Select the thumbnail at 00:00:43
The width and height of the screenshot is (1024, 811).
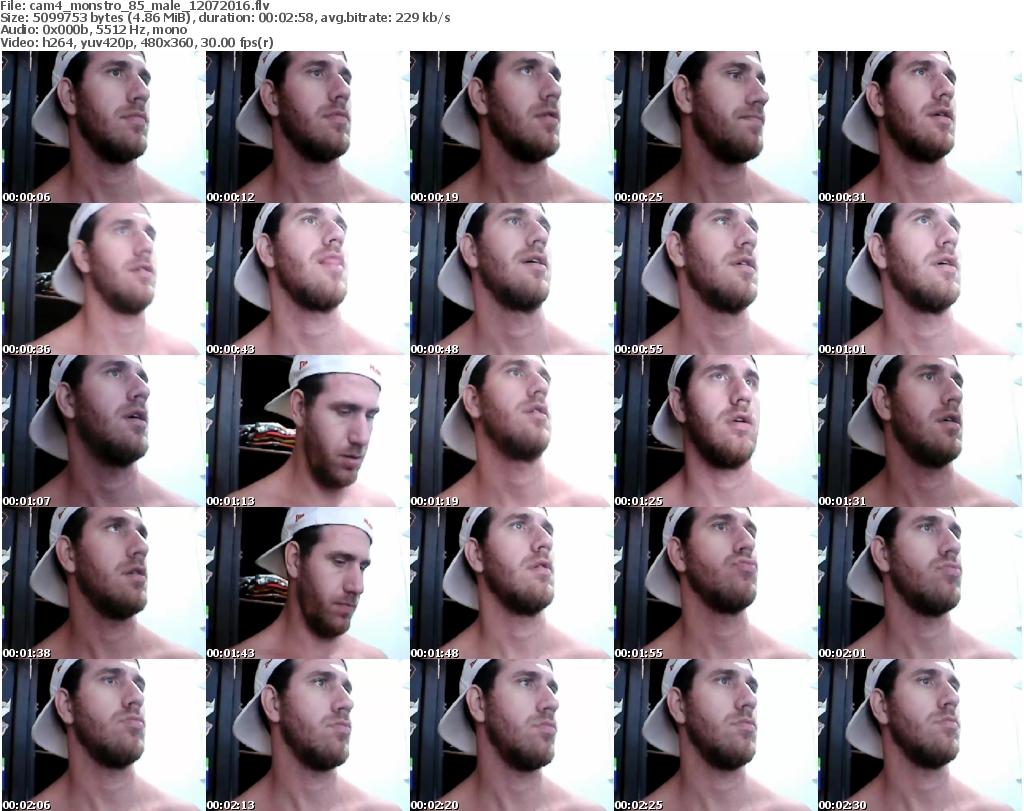coord(307,279)
